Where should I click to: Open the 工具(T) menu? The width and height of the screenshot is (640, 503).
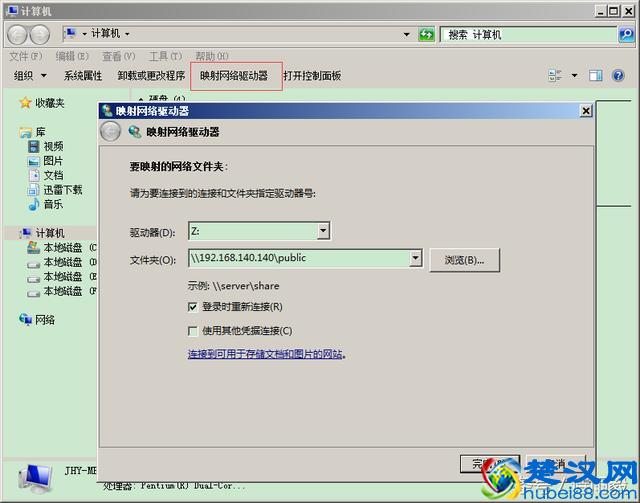pyautogui.click(x=165, y=56)
